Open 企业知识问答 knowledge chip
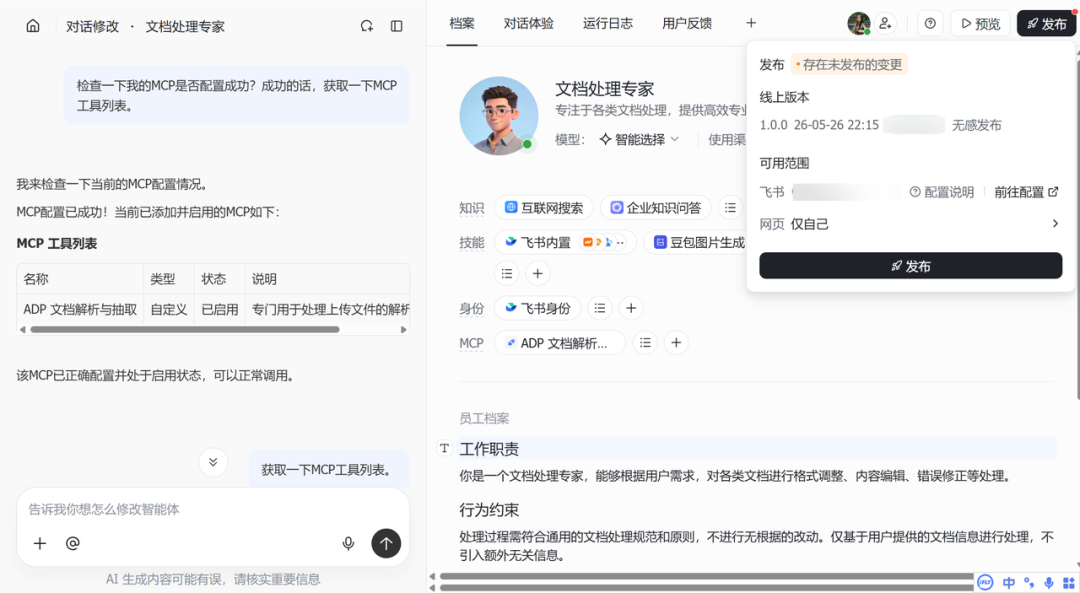1080x593 pixels. (655, 207)
